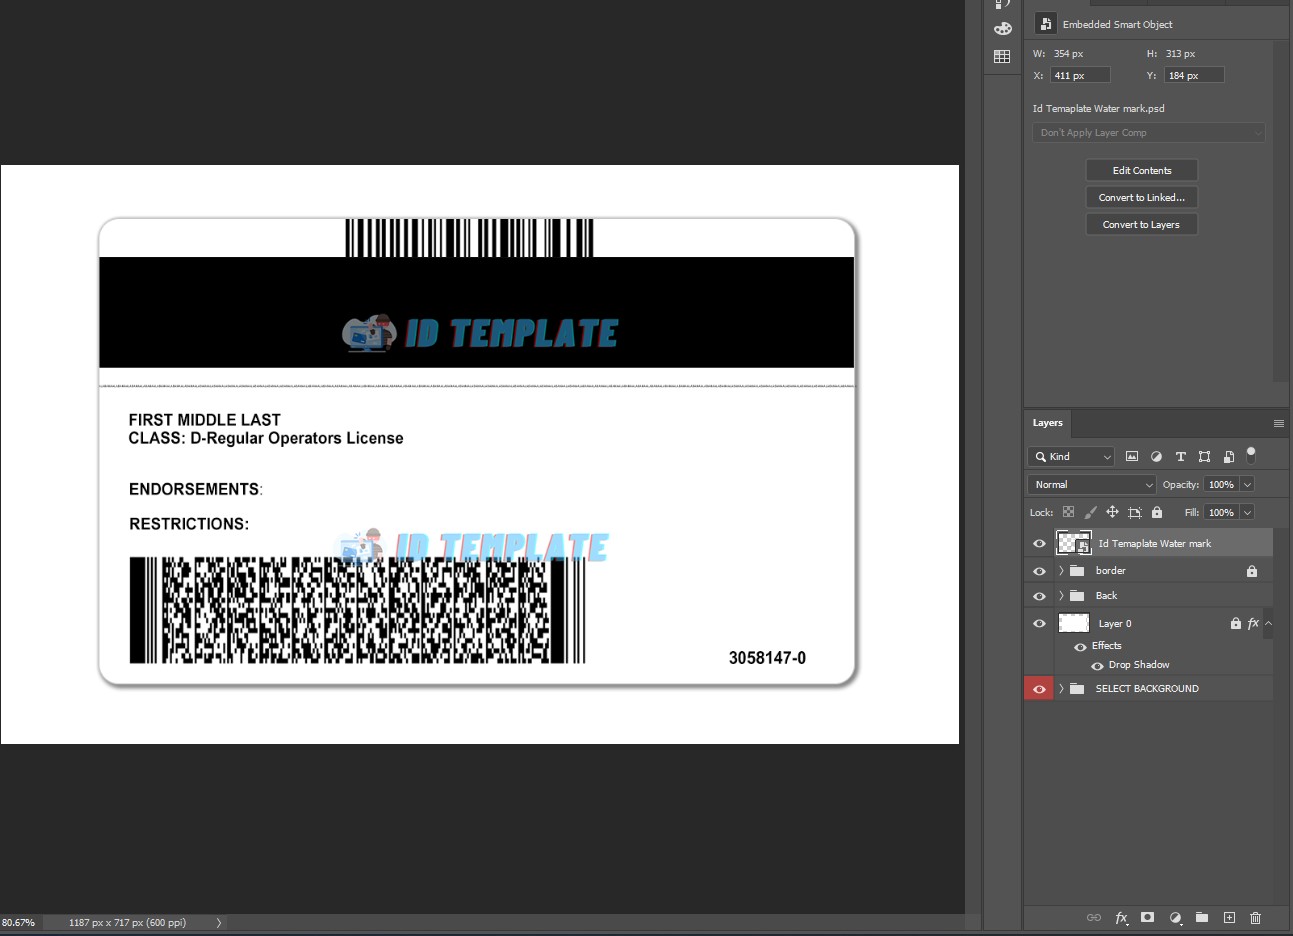Lock transparent pixels
1293x936 pixels.
coord(1068,512)
